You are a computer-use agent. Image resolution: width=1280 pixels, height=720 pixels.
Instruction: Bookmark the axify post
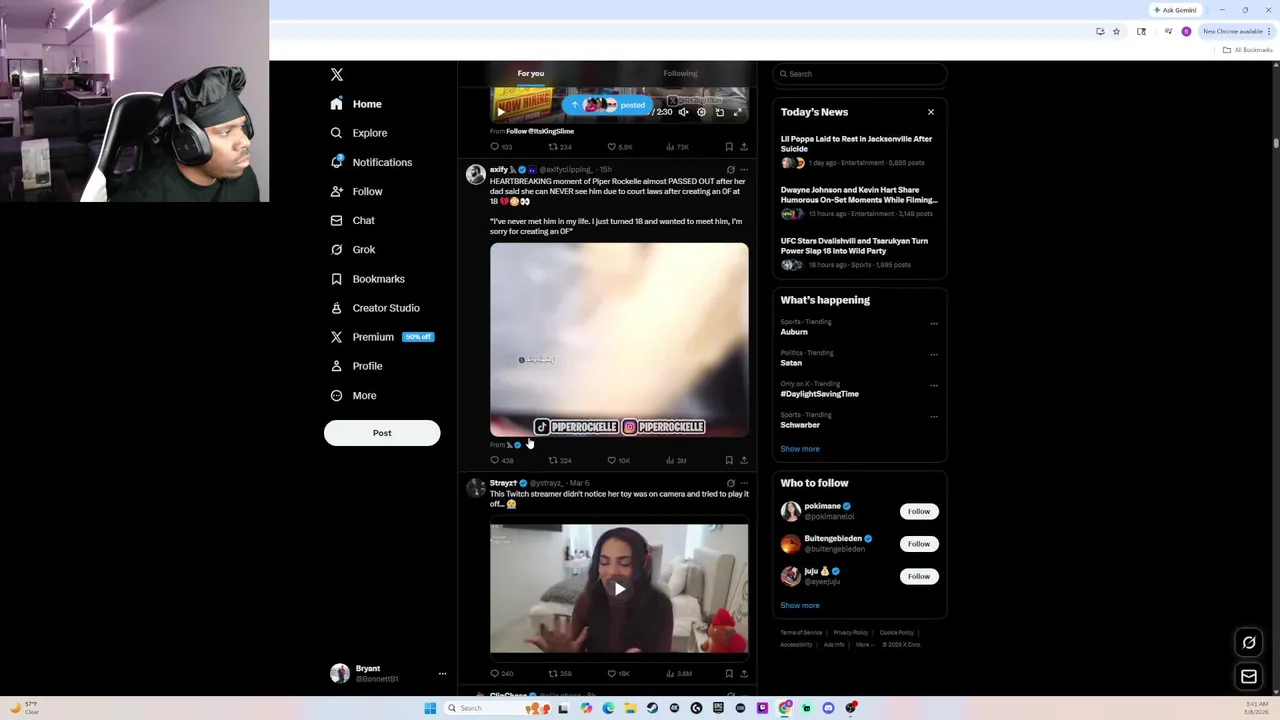(x=729, y=461)
